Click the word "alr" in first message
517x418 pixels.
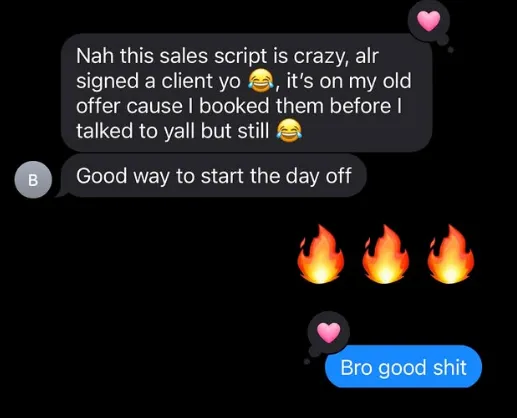(x=367, y=56)
